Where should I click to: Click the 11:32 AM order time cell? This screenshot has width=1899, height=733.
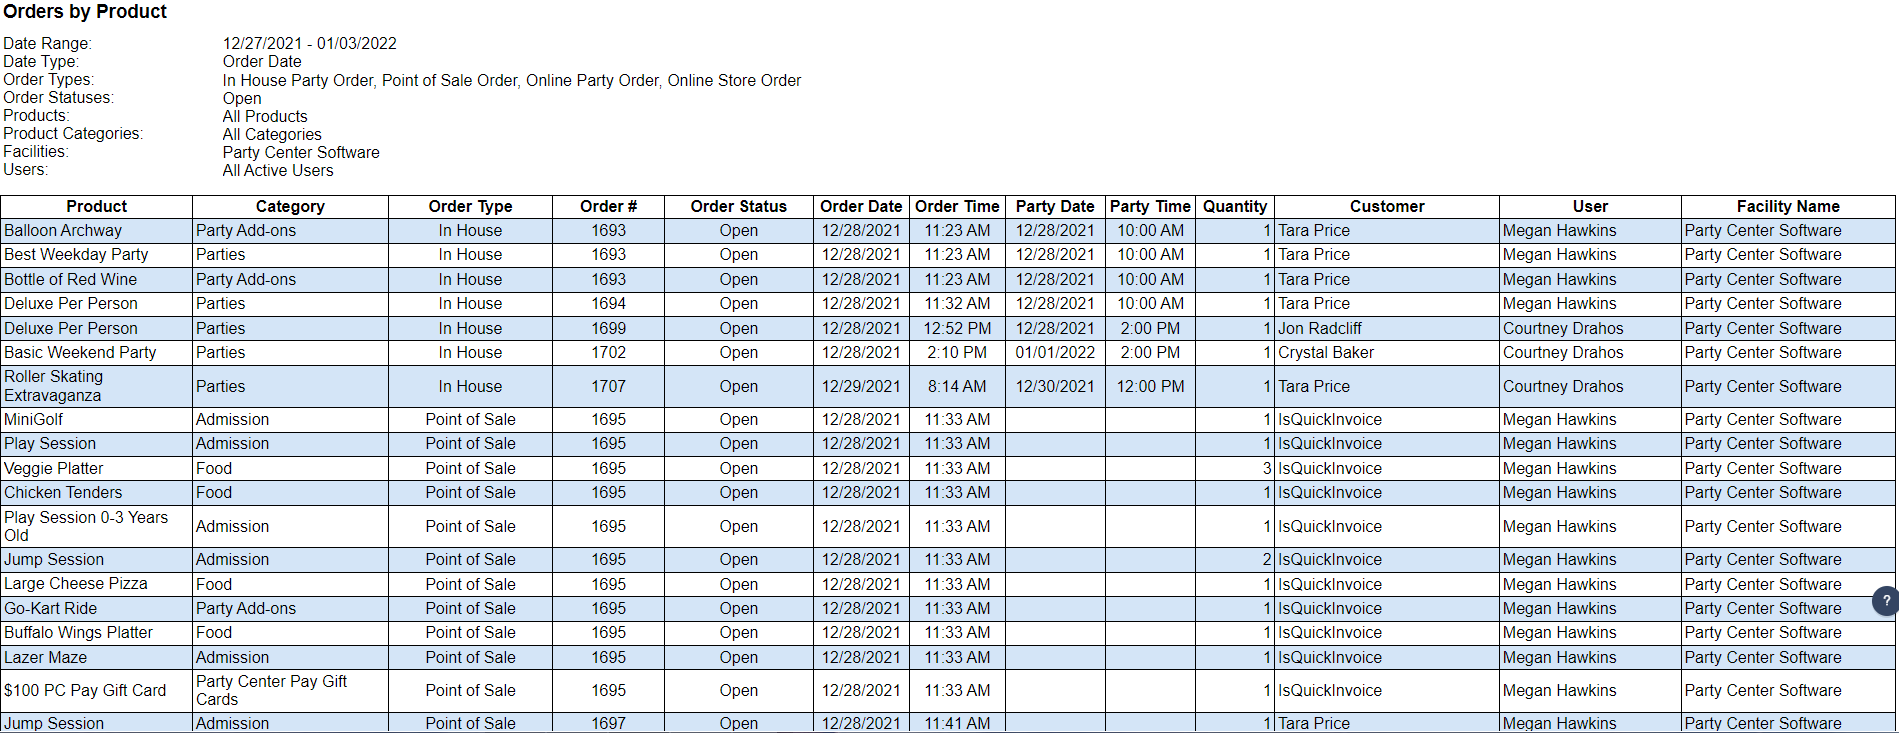coord(957,304)
